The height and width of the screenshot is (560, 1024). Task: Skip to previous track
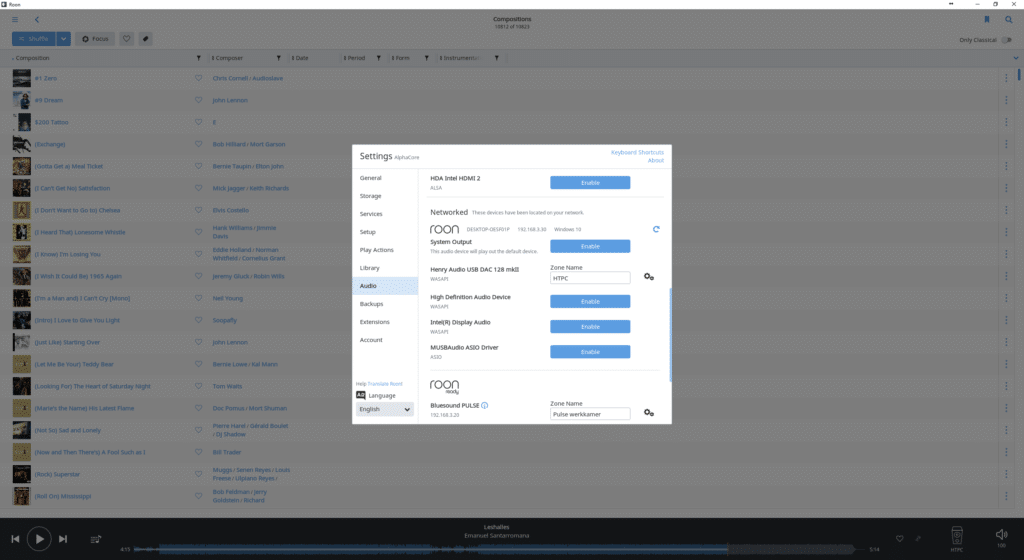(15, 539)
